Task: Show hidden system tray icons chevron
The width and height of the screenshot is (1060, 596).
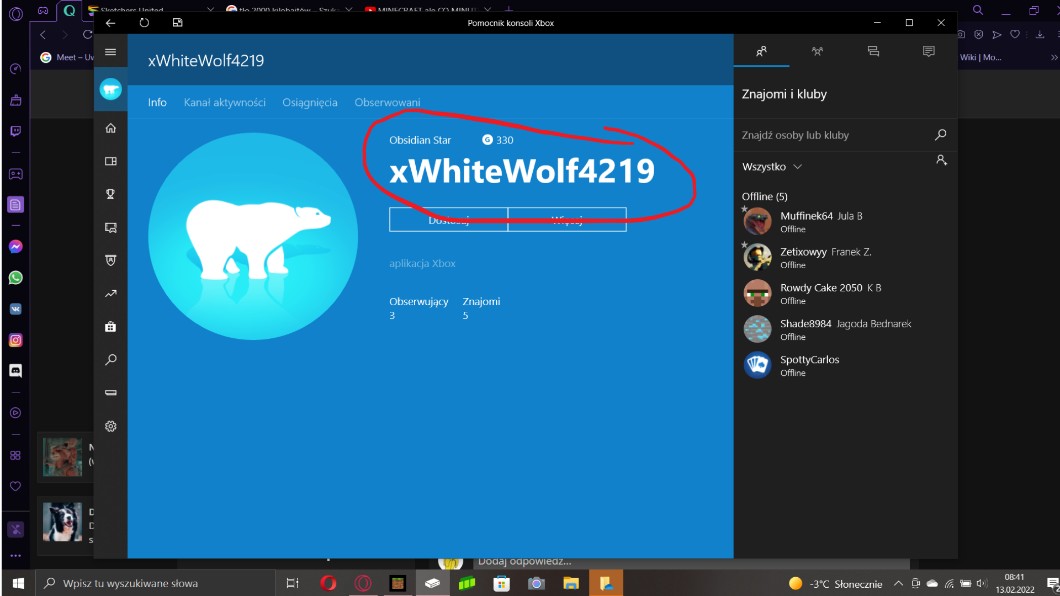Action: pyautogui.click(x=899, y=583)
